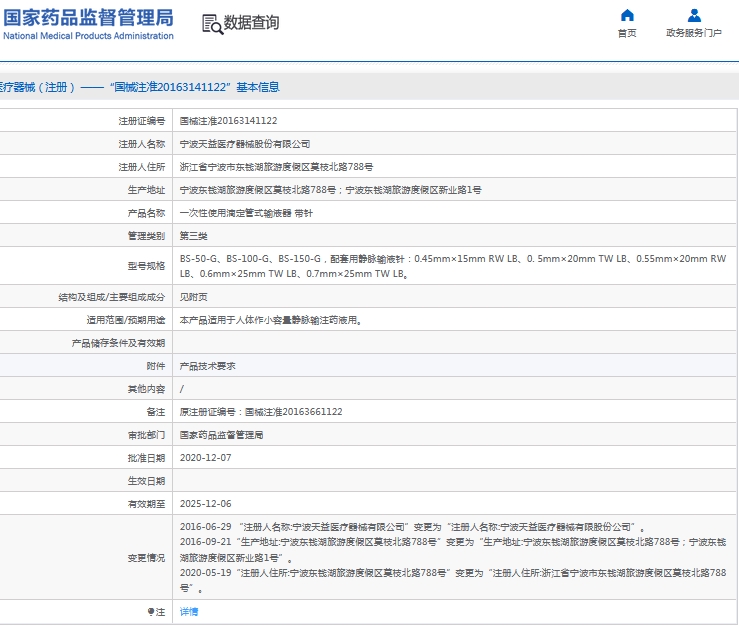Viewport: 739px width, 630px height.
Task: Click the 结构及组成/主要组成成分 label
Action: pyautogui.click(x=112, y=297)
